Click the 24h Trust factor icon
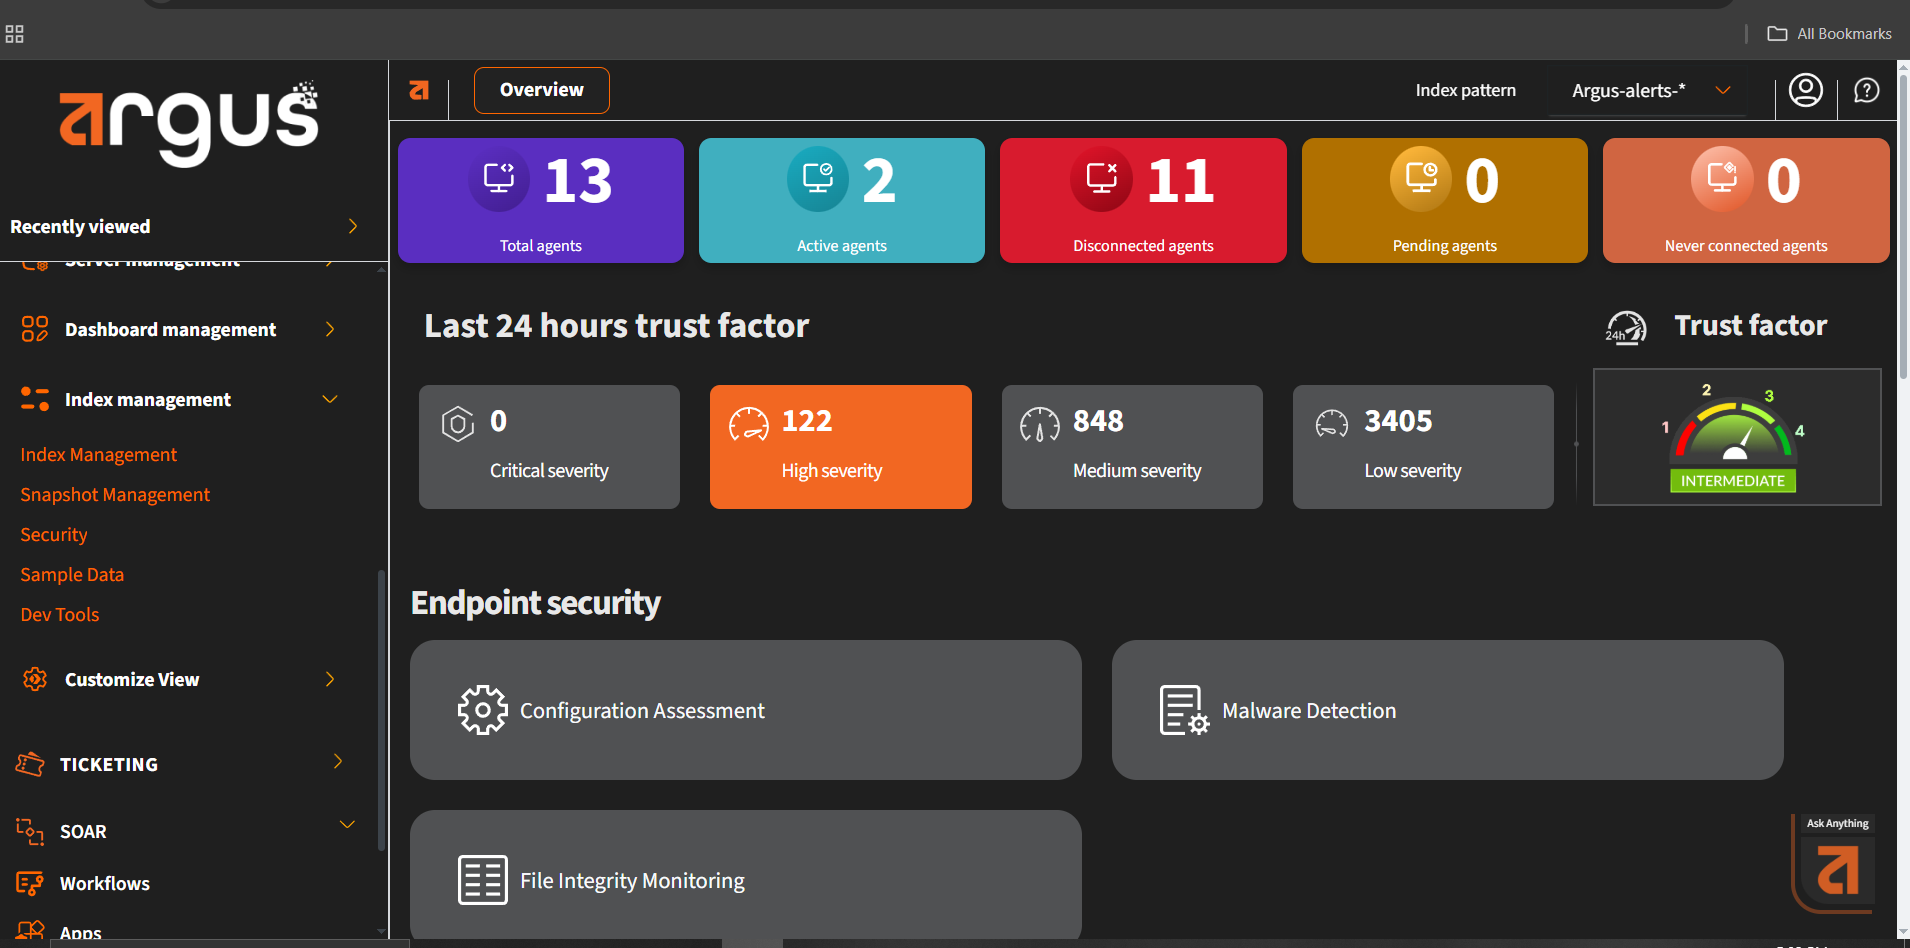Viewport: 1910px width, 948px height. [1626, 327]
